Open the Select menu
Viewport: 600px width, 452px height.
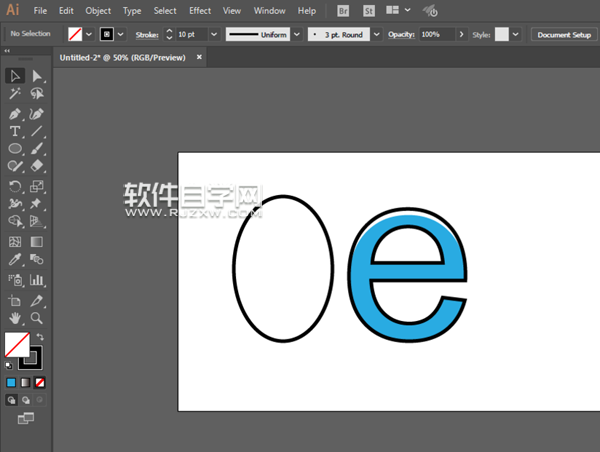coord(165,11)
